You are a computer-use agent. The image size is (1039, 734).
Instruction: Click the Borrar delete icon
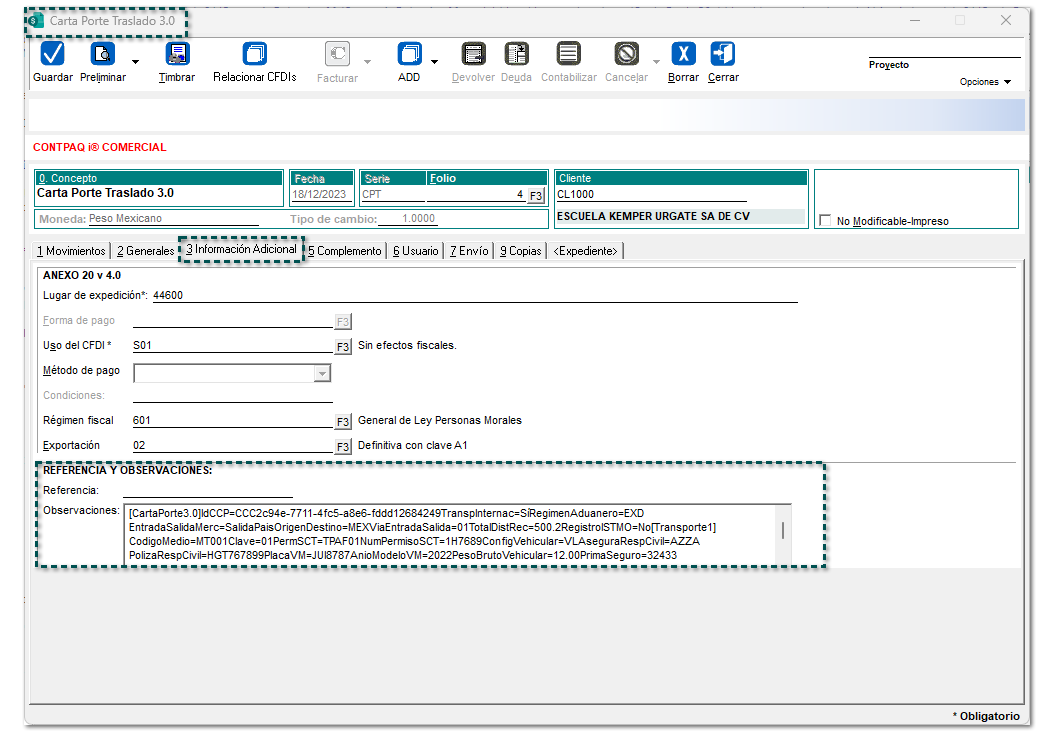point(683,55)
